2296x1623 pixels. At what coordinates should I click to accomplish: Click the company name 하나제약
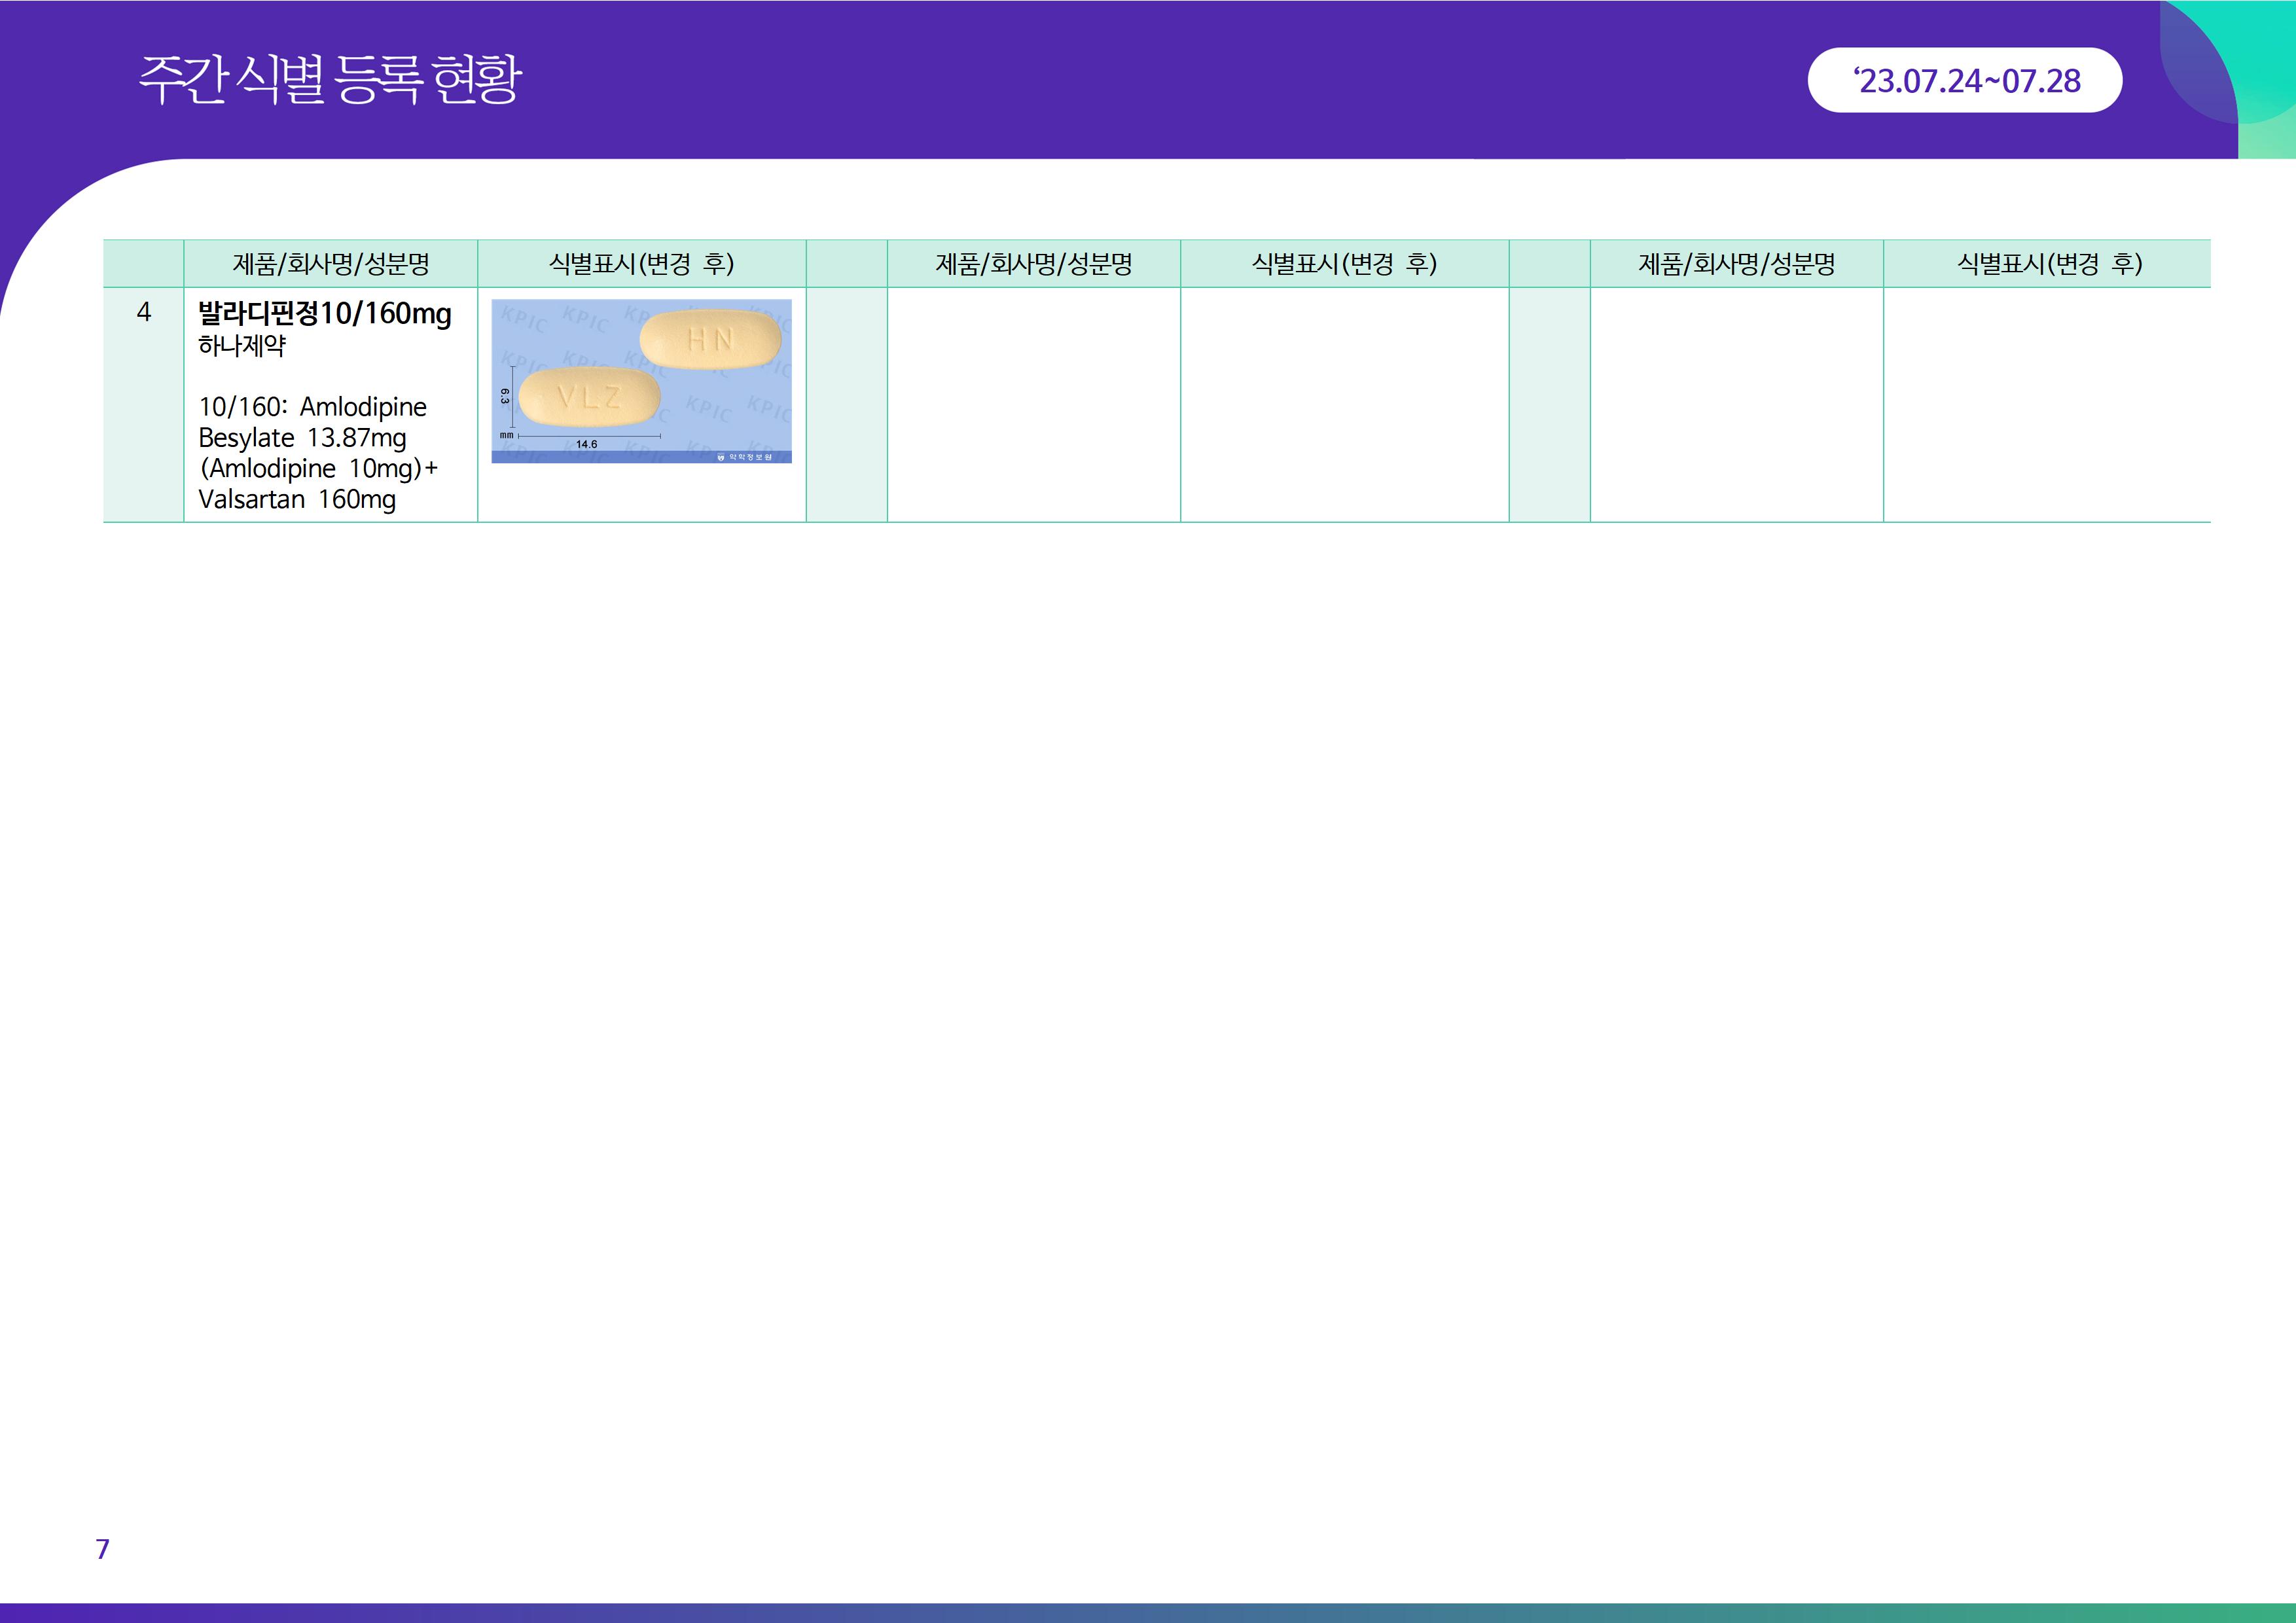click(242, 346)
